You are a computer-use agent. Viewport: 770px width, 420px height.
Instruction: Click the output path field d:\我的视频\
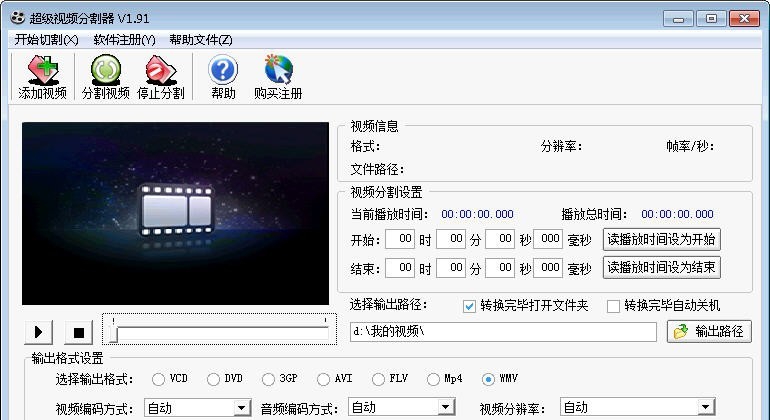tap(503, 332)
